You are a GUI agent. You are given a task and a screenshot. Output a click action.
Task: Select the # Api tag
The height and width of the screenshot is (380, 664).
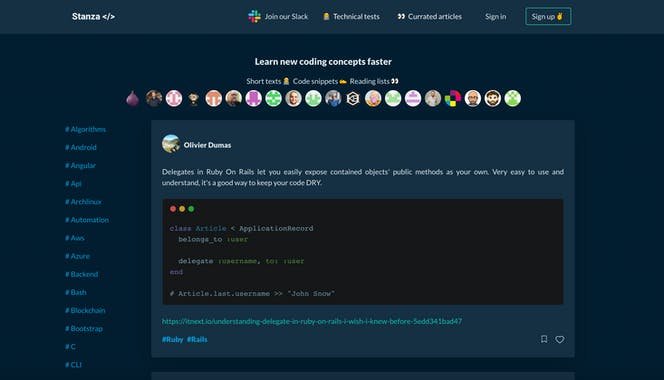point(73,184)
